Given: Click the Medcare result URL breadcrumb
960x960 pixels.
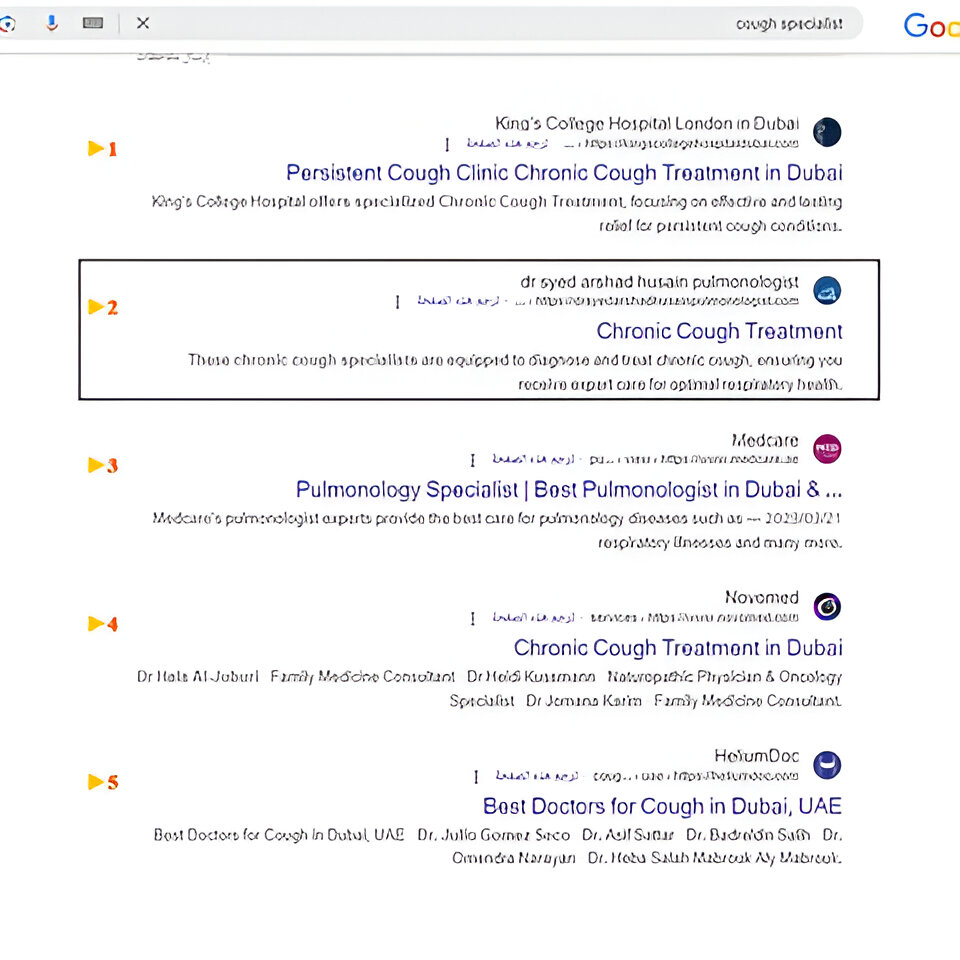Looking at the screenshot, I should pyautogui.click(x=694, y=459).
